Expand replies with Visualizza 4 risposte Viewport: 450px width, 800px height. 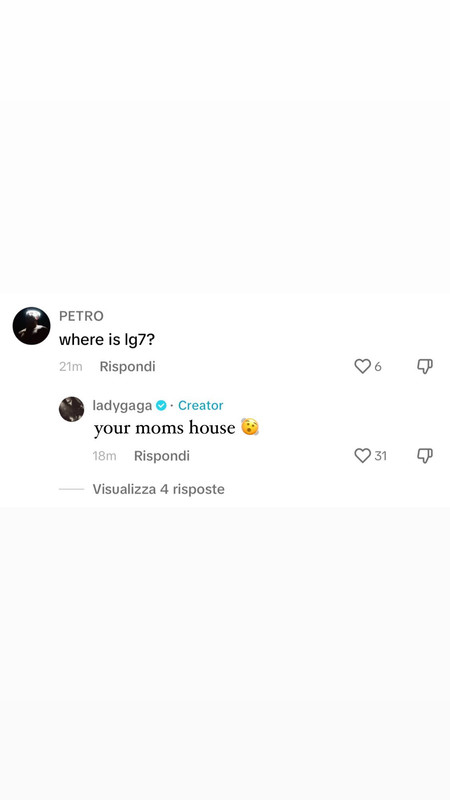(158, 489)
